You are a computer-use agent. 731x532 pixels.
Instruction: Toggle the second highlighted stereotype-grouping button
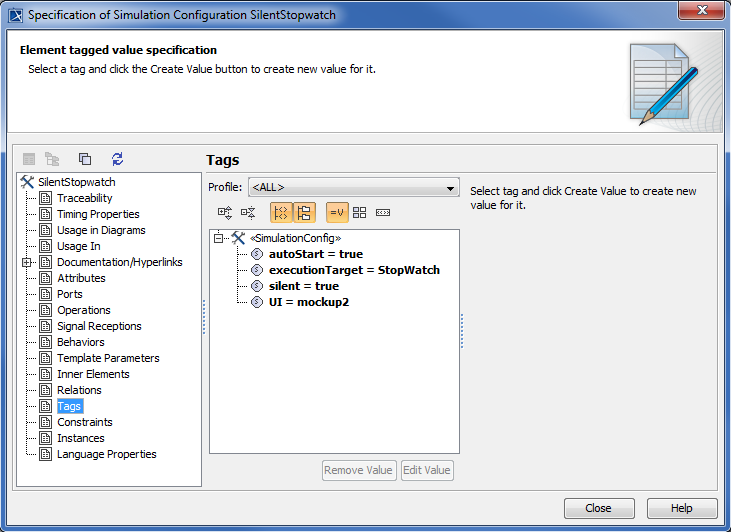304,212
